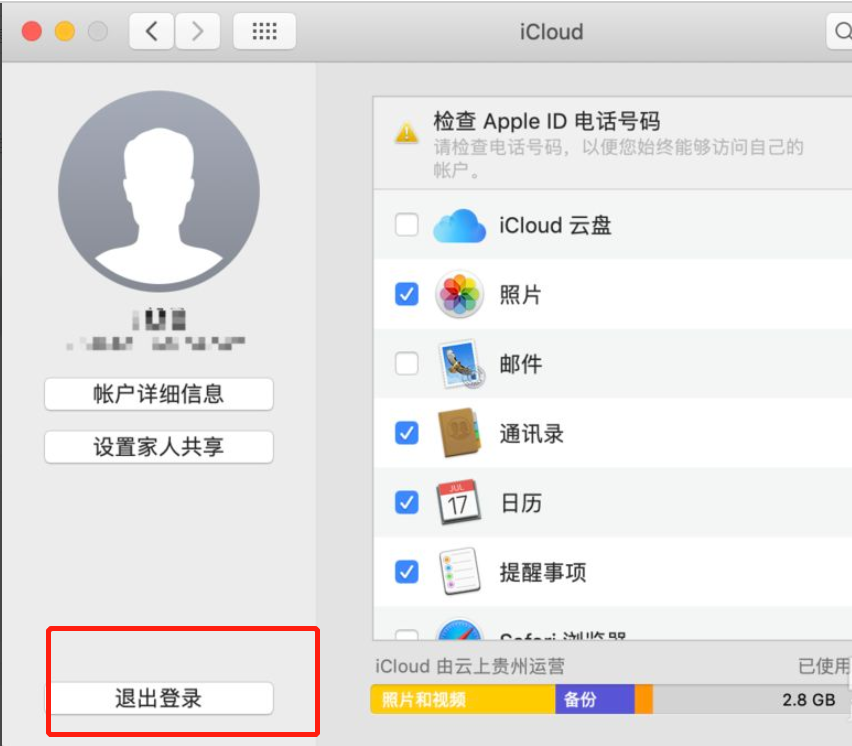This screenshot has width=852, height=746.
Task: Disable syncing for 照片
Action: [406, 293]
